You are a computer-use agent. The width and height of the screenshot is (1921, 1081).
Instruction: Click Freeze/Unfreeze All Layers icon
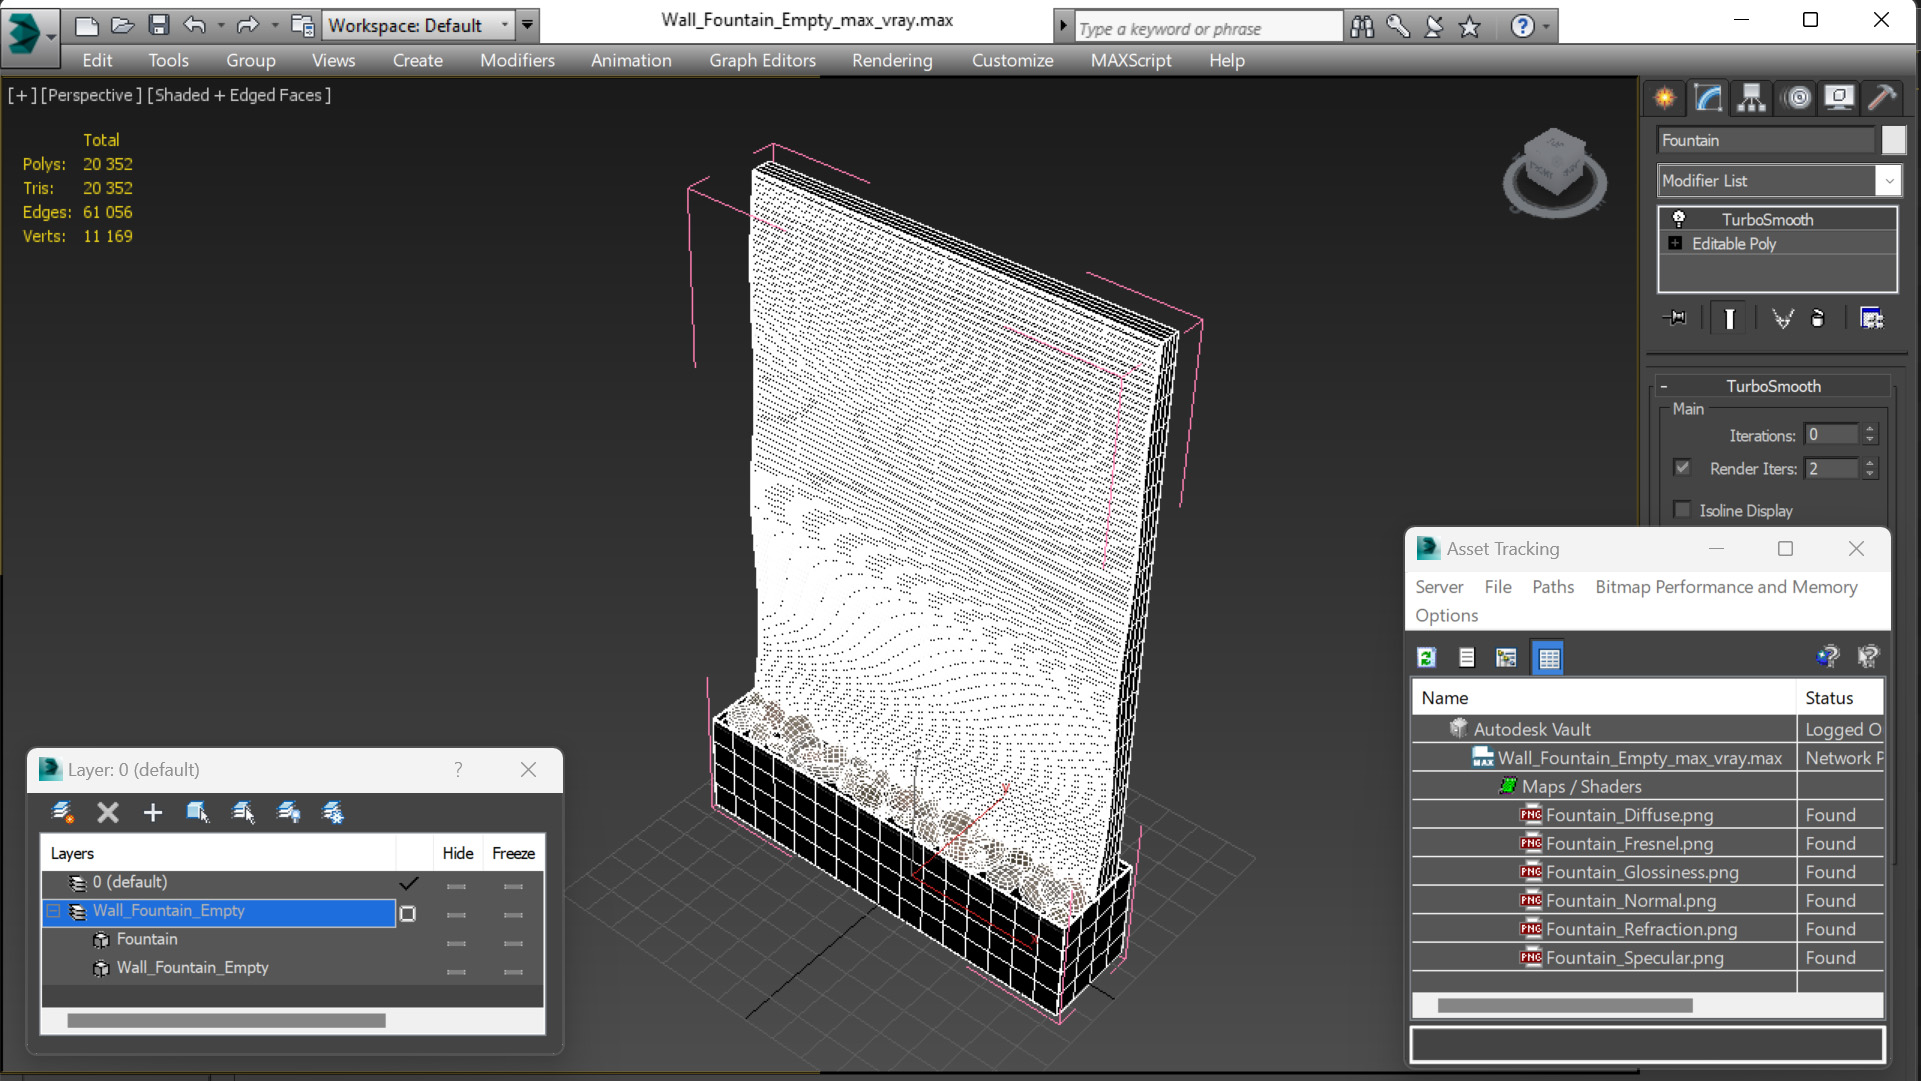click(333, 812)
